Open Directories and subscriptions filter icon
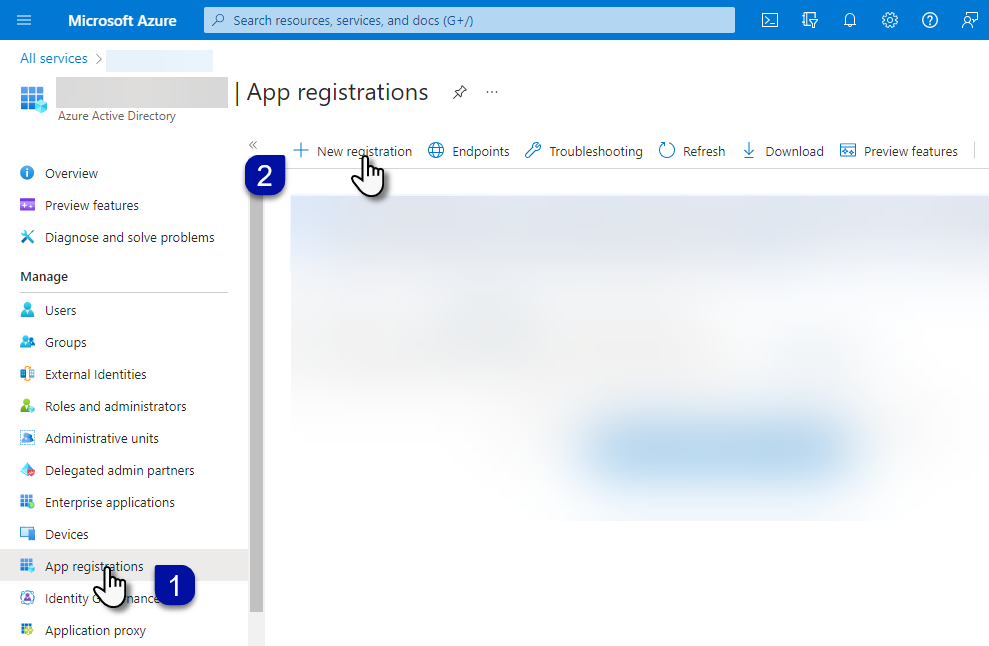 pos(810,20)
